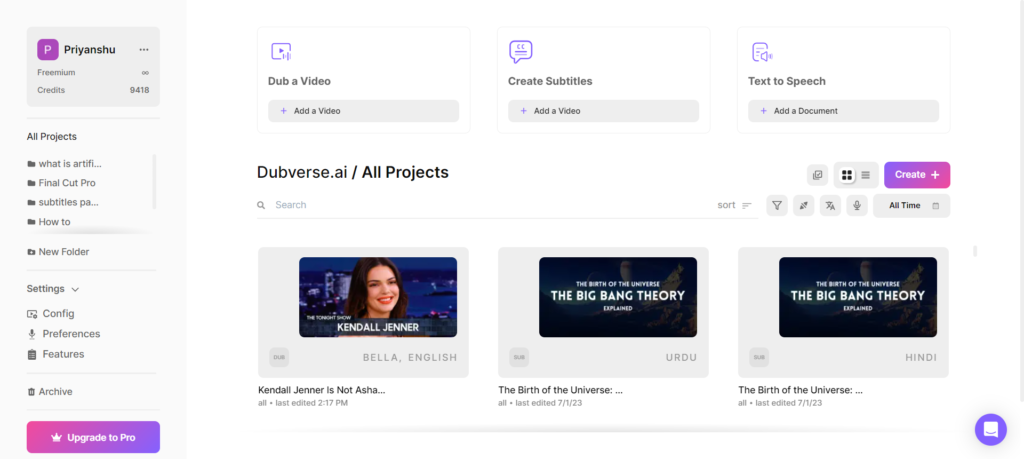This screenshot has height=459, width=1024.
Task: Select All Projects in the sidebar
Action: pyautogui.click(x=52, y=136)
